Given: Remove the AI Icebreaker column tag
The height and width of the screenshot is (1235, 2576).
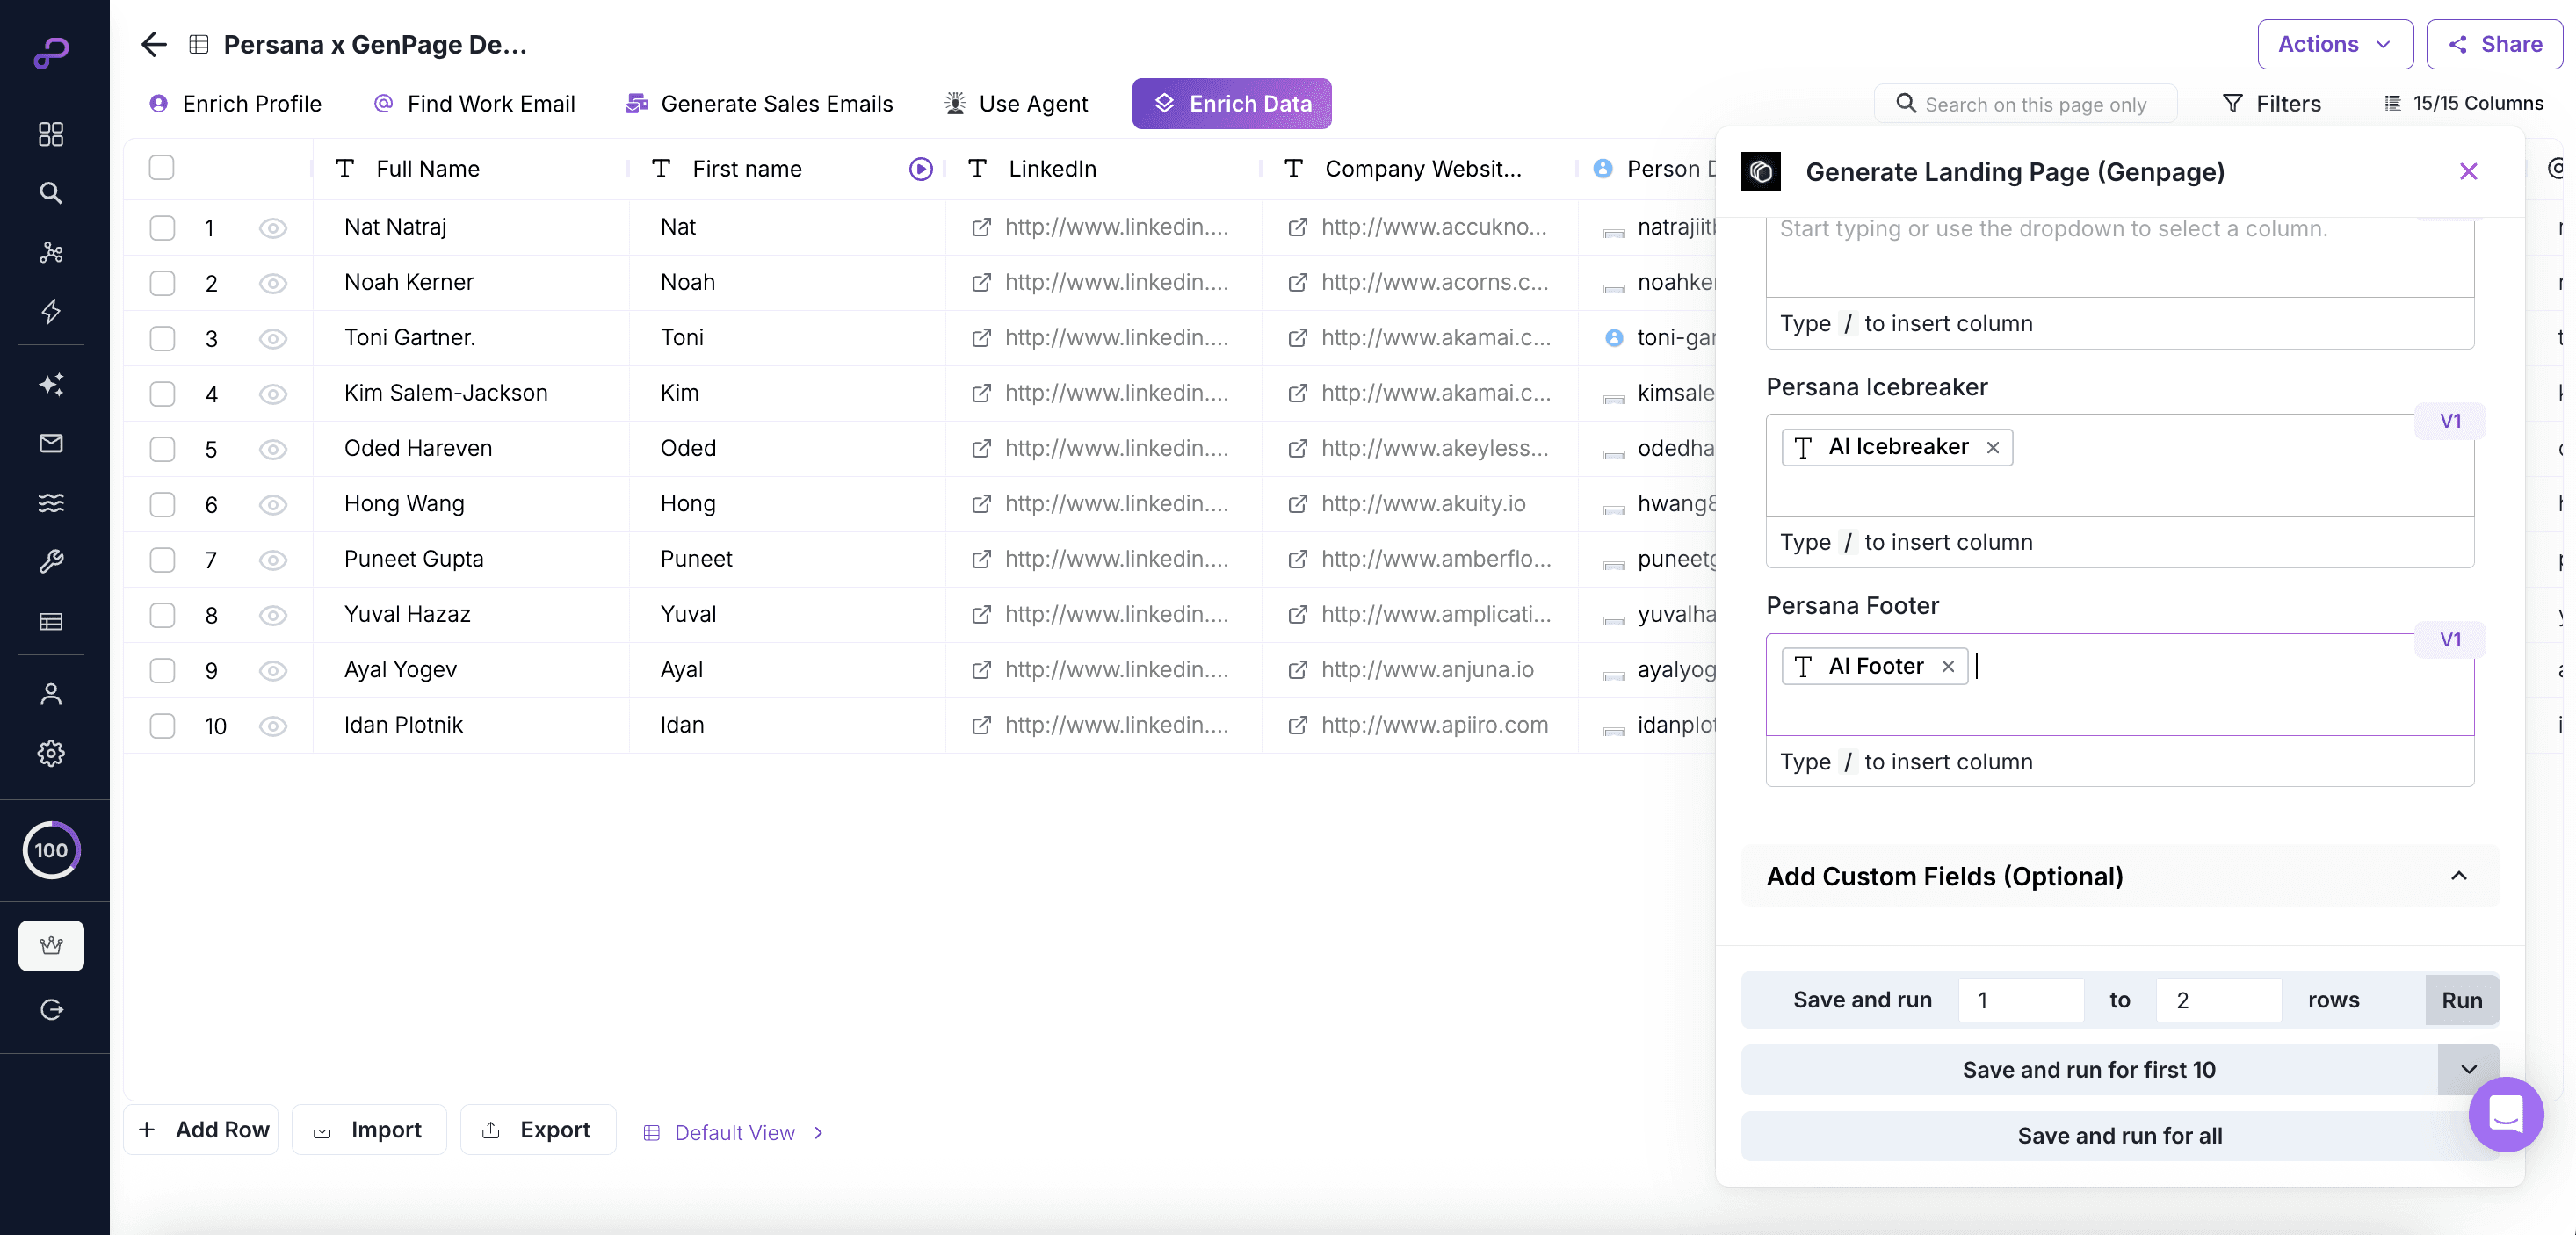Looking at the screenshot, I should (1992, 447).
